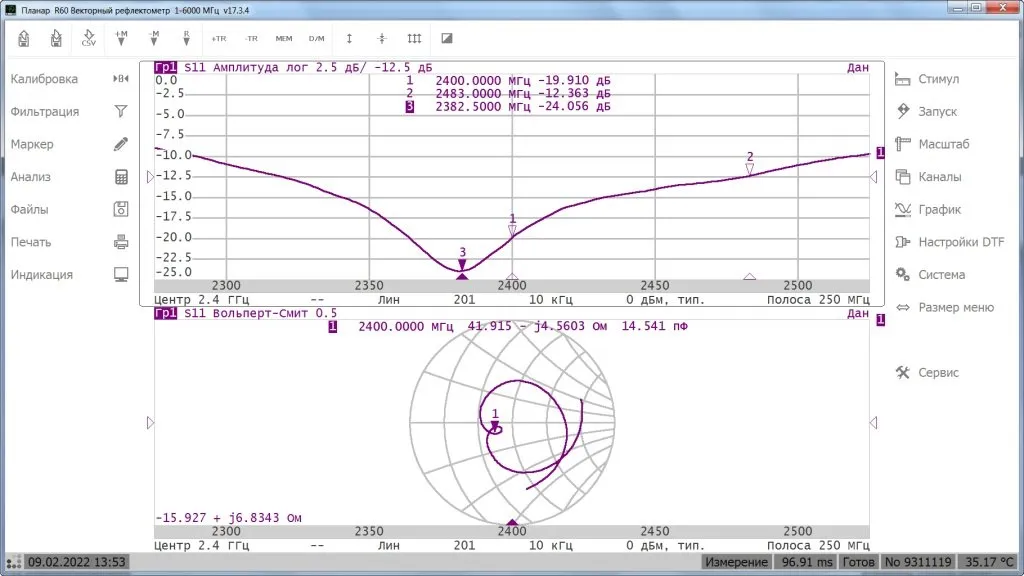Click the three-vertical-bars toolbar icon
This screenshot has width=1024, height=576.
pyautogui.click(x=414, y=39)
